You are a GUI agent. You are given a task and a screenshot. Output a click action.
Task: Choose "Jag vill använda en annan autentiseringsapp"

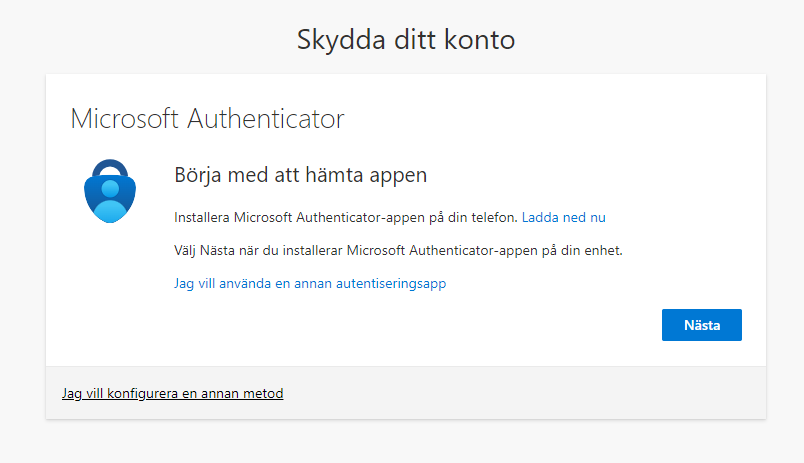[310, 283]
